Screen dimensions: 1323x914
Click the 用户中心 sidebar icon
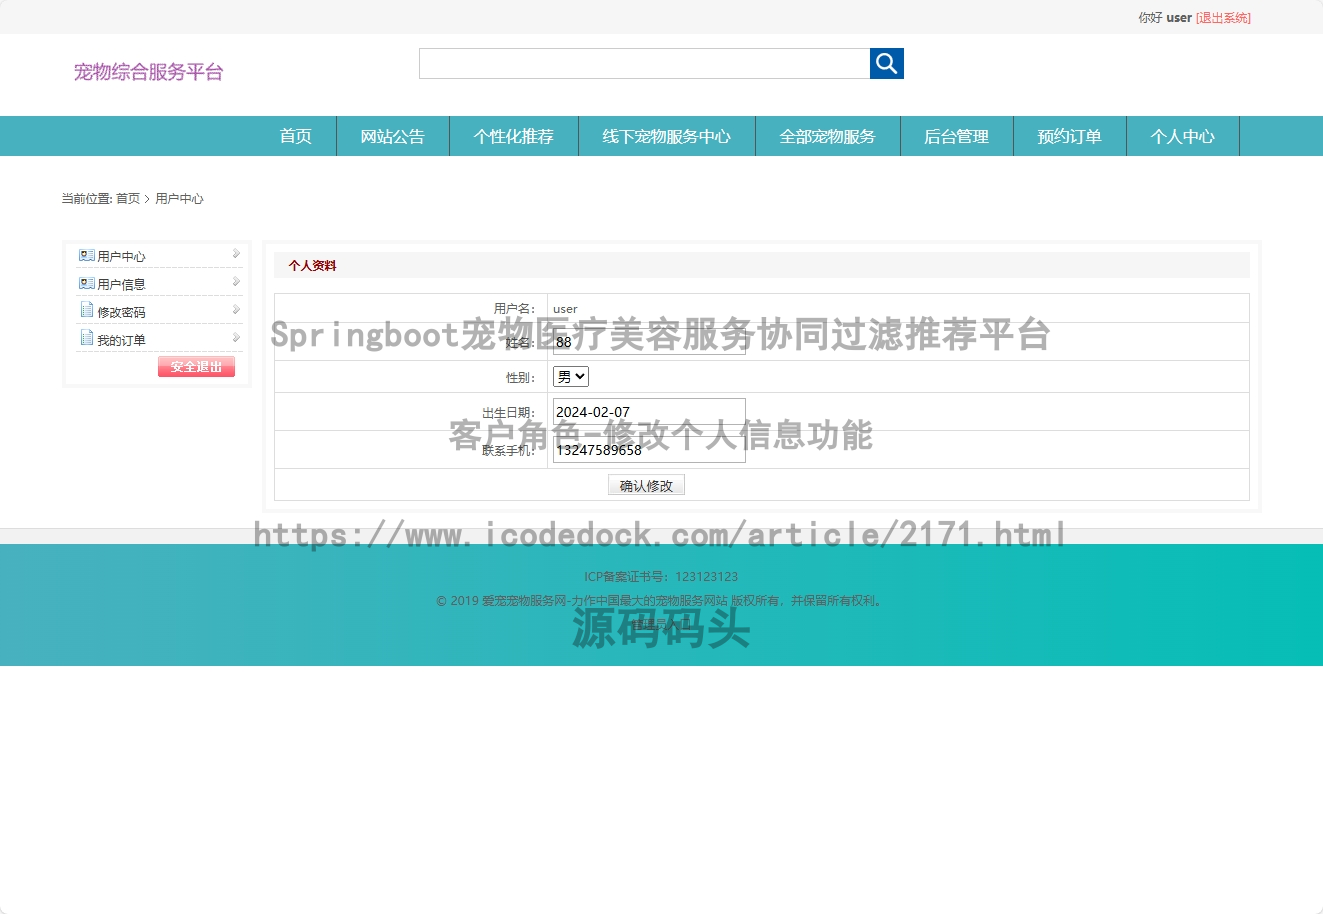coord(87,256)
